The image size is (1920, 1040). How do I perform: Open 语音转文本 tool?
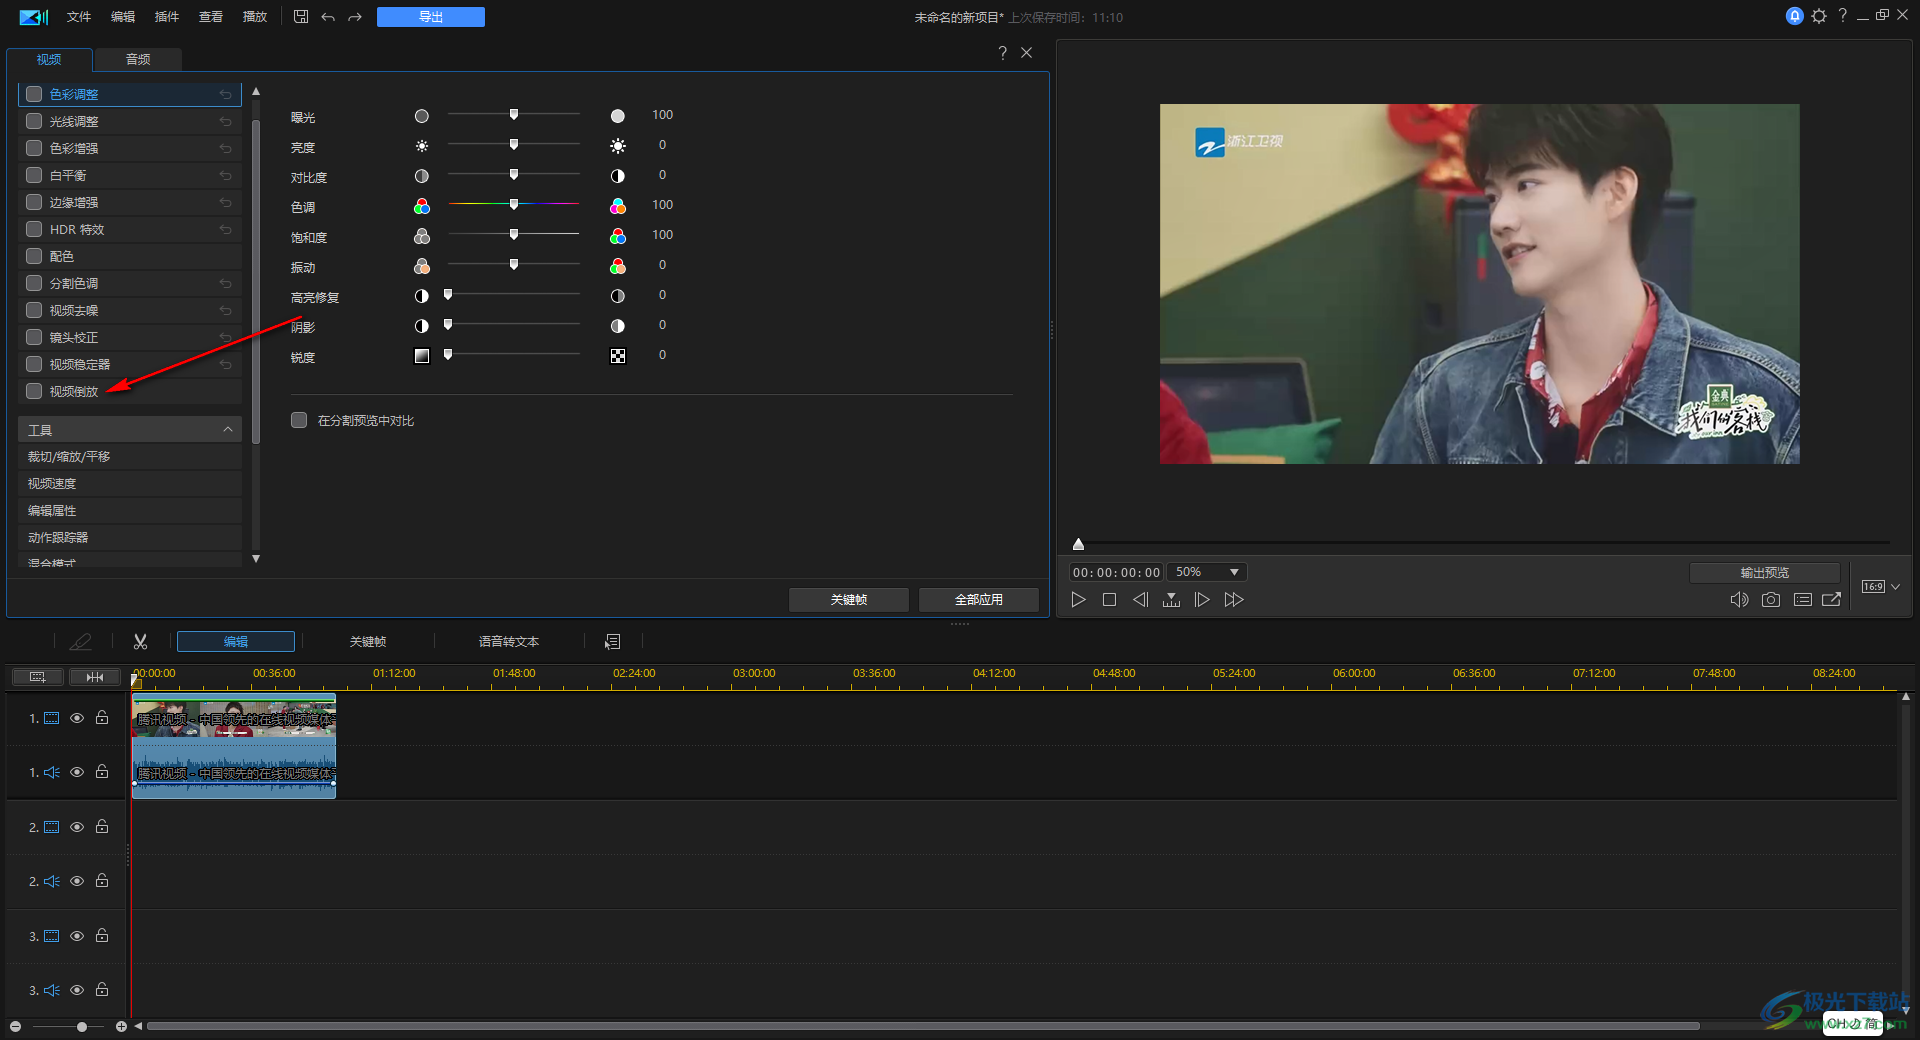point(509,642)
